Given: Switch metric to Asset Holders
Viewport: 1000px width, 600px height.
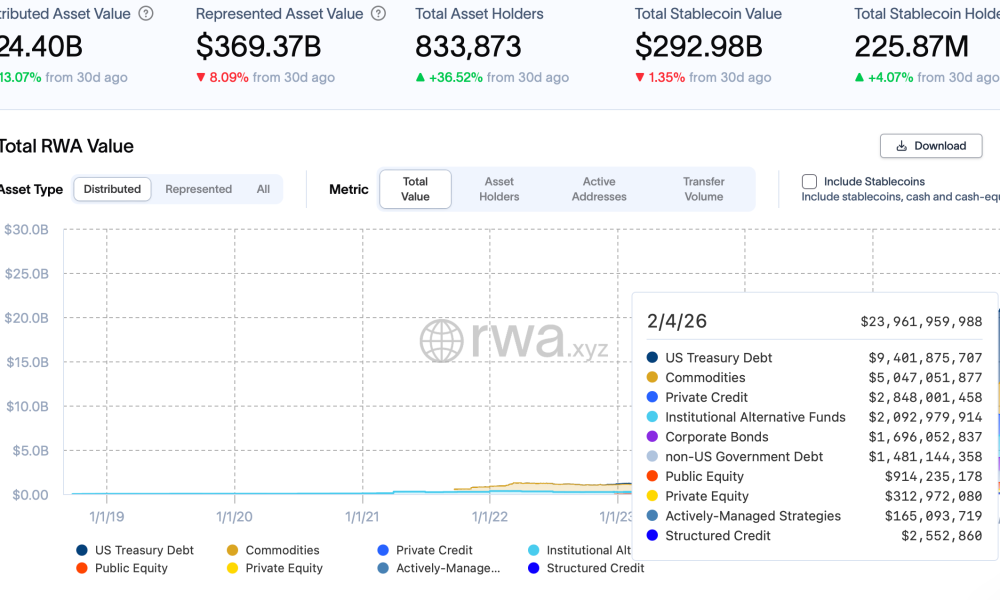Looking at the screenshot, I should point(499,189).
